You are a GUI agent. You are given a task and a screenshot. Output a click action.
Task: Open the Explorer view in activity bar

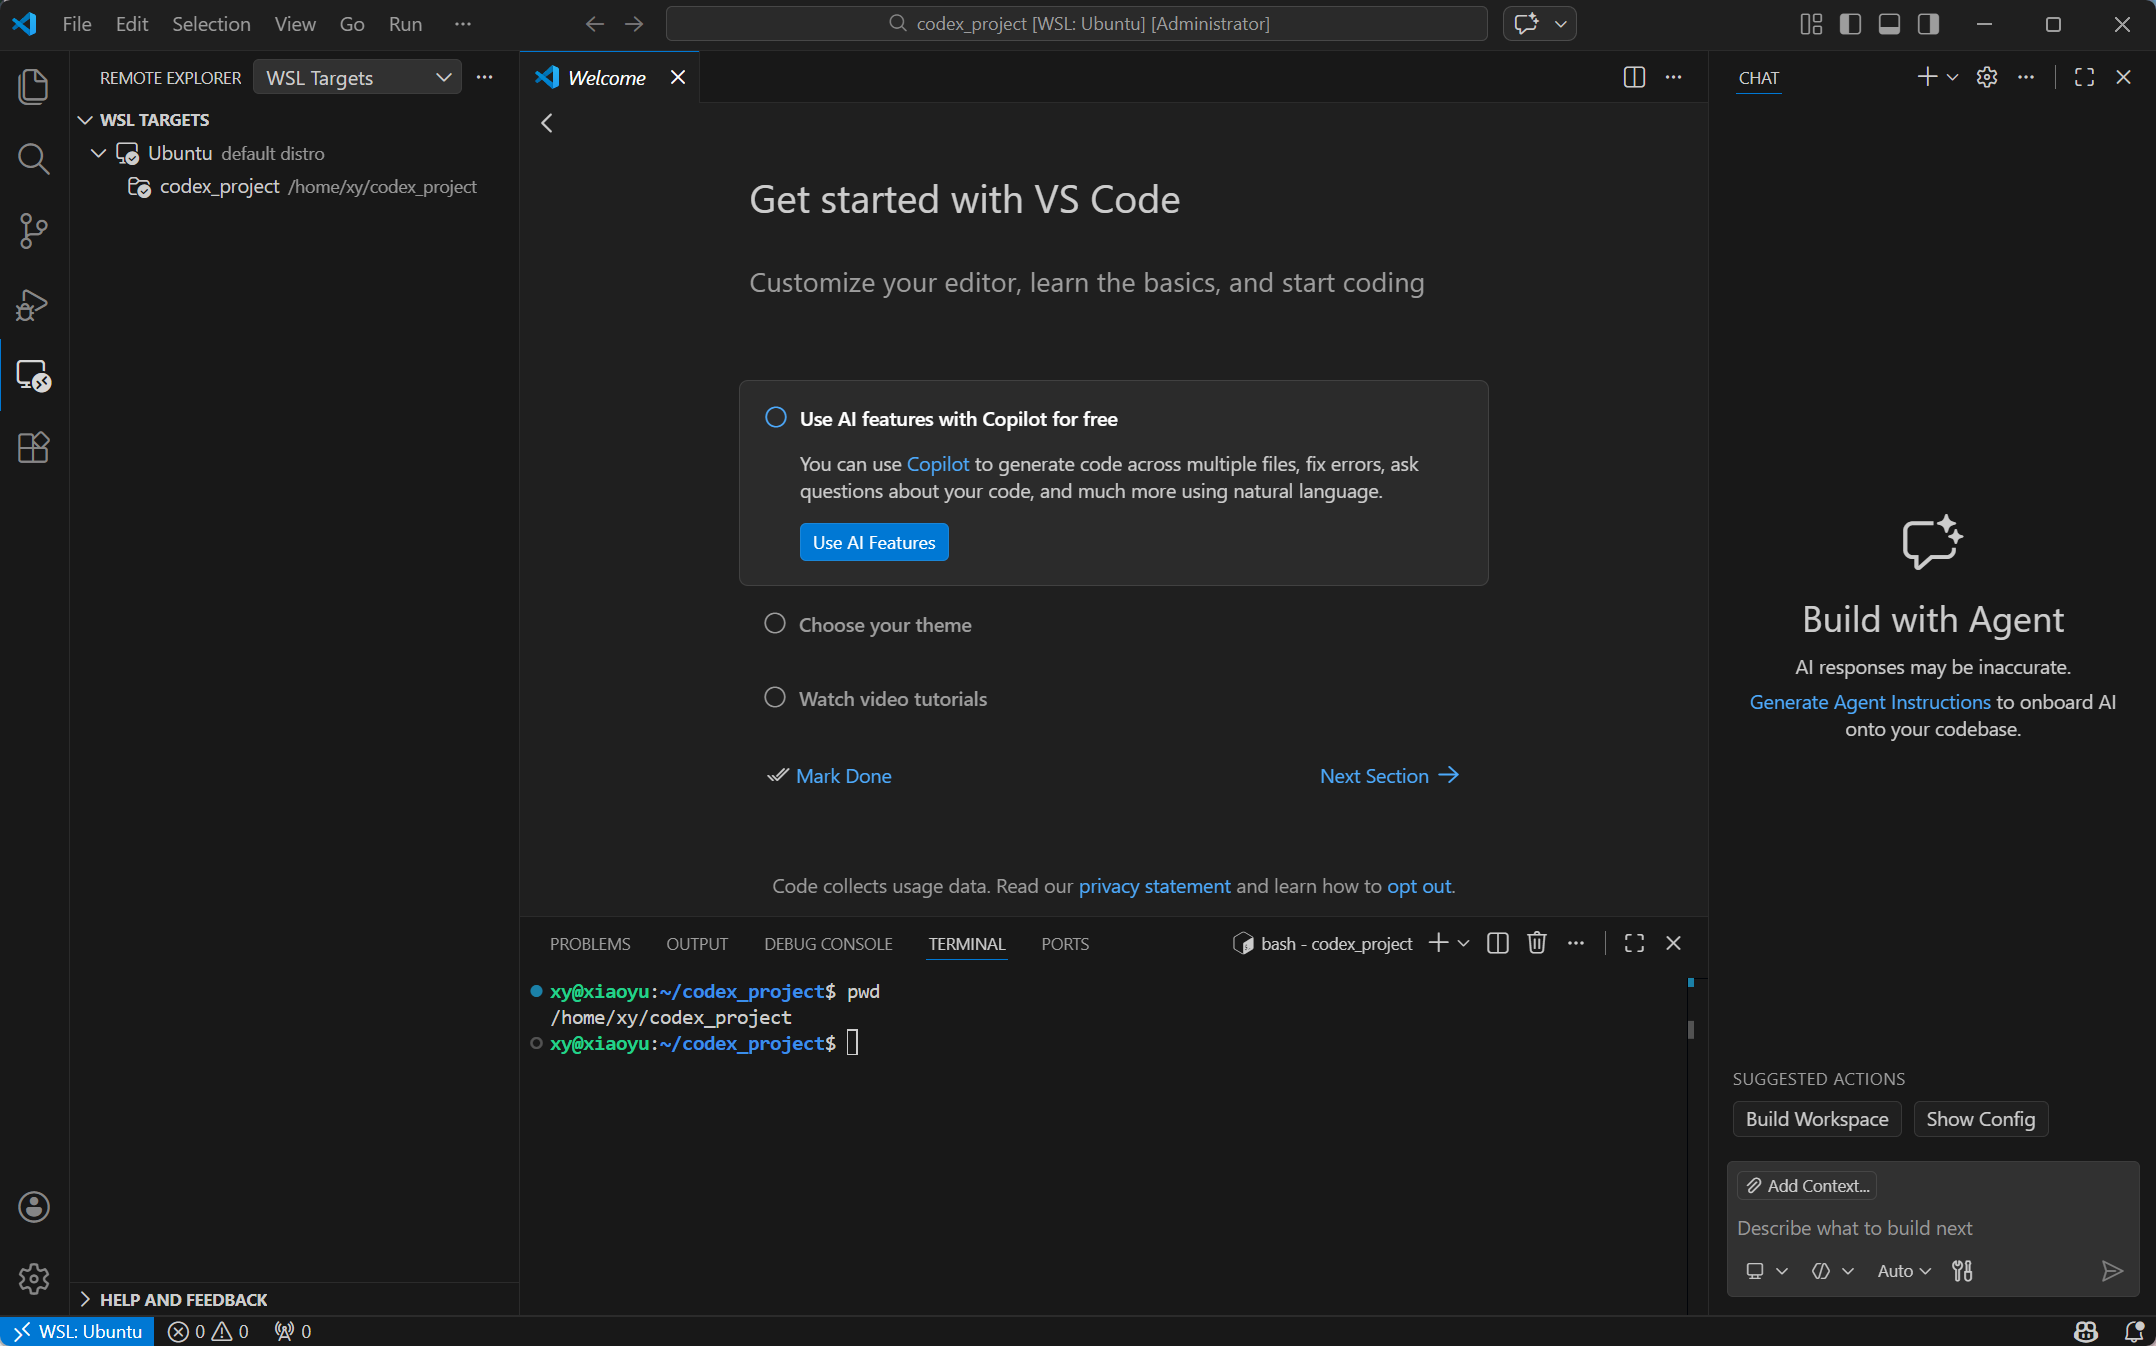pos(33,87)
